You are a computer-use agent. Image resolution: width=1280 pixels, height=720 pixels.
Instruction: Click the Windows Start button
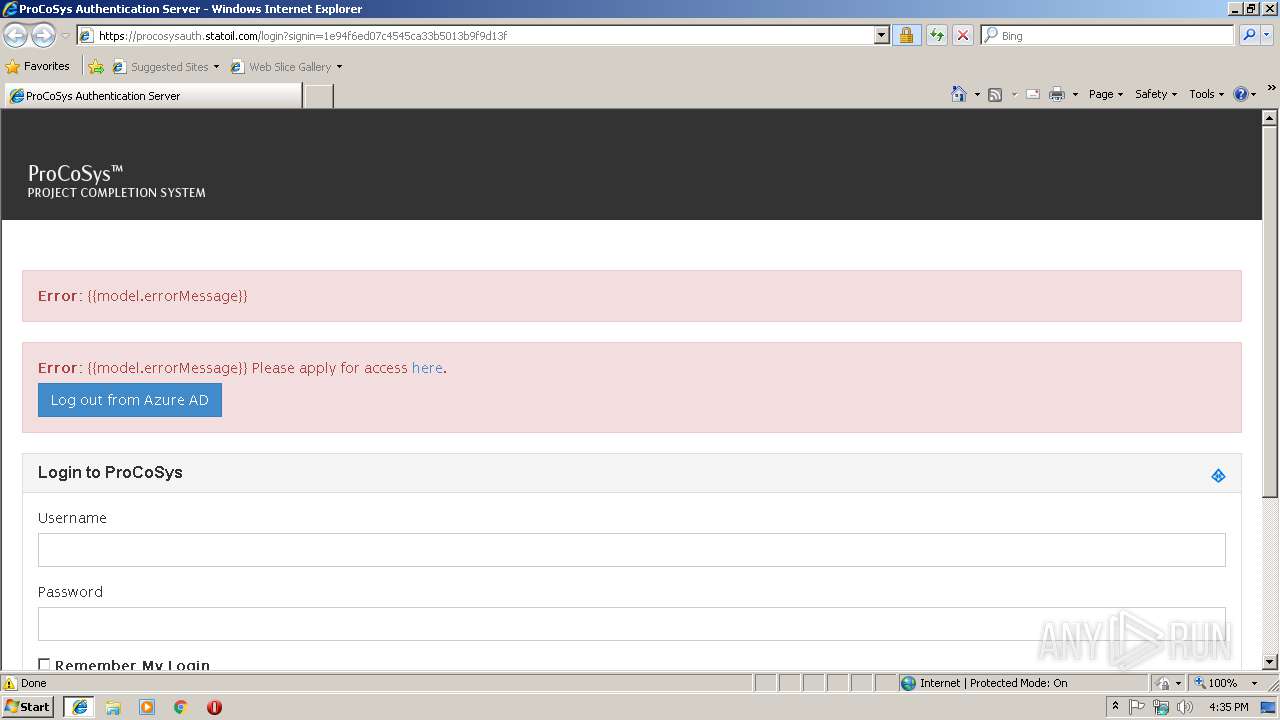(28, 707)
